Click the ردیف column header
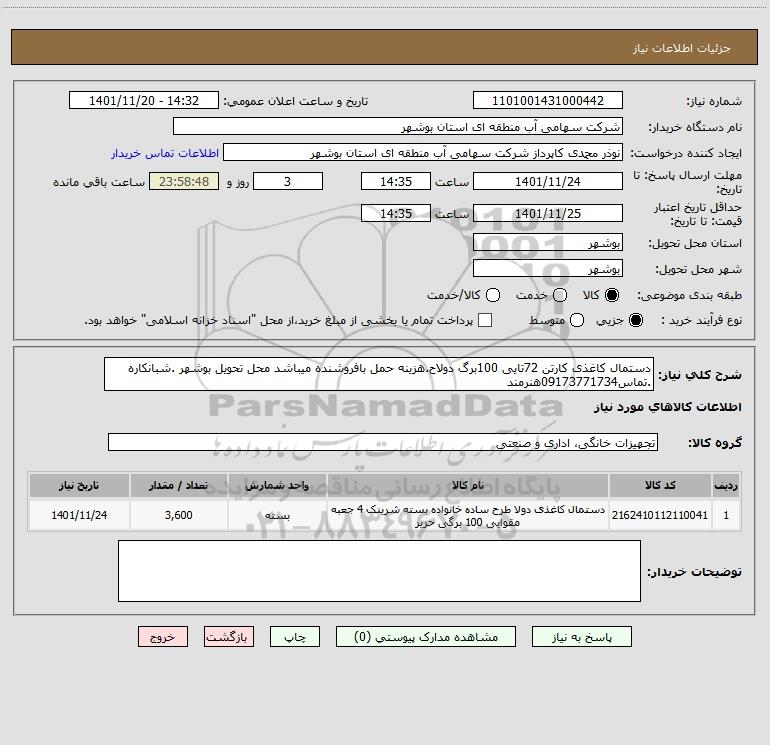The width and height of the screenshot is (770, 745). pos(726,485)
